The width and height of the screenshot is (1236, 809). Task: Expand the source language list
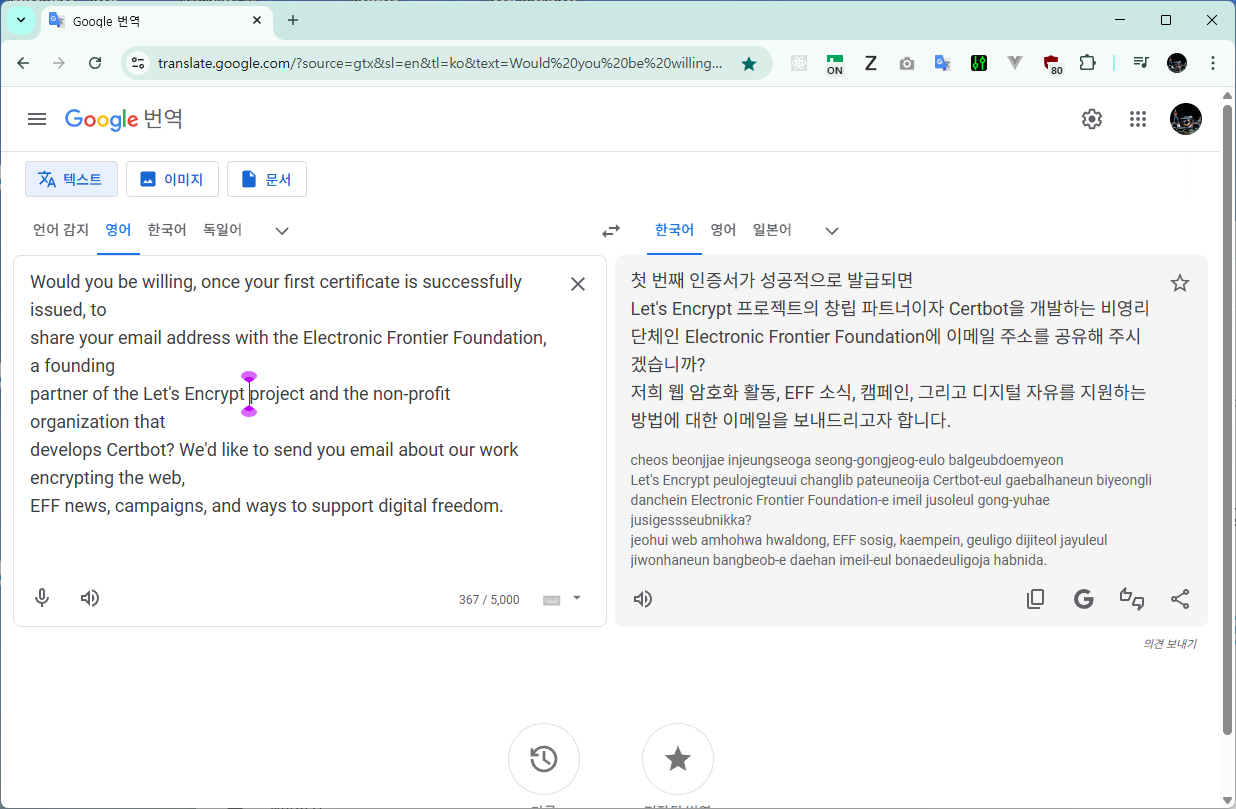(282, 231)
